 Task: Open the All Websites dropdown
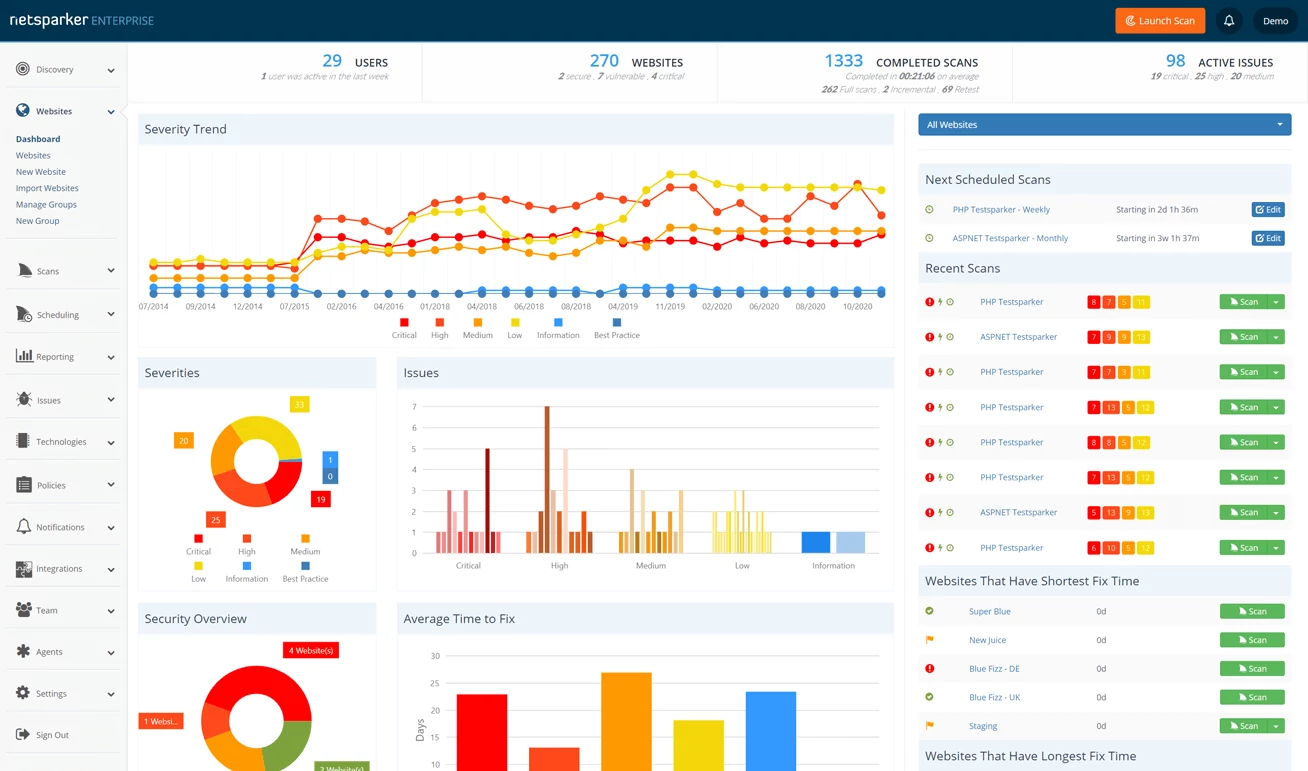[1104, 125]
